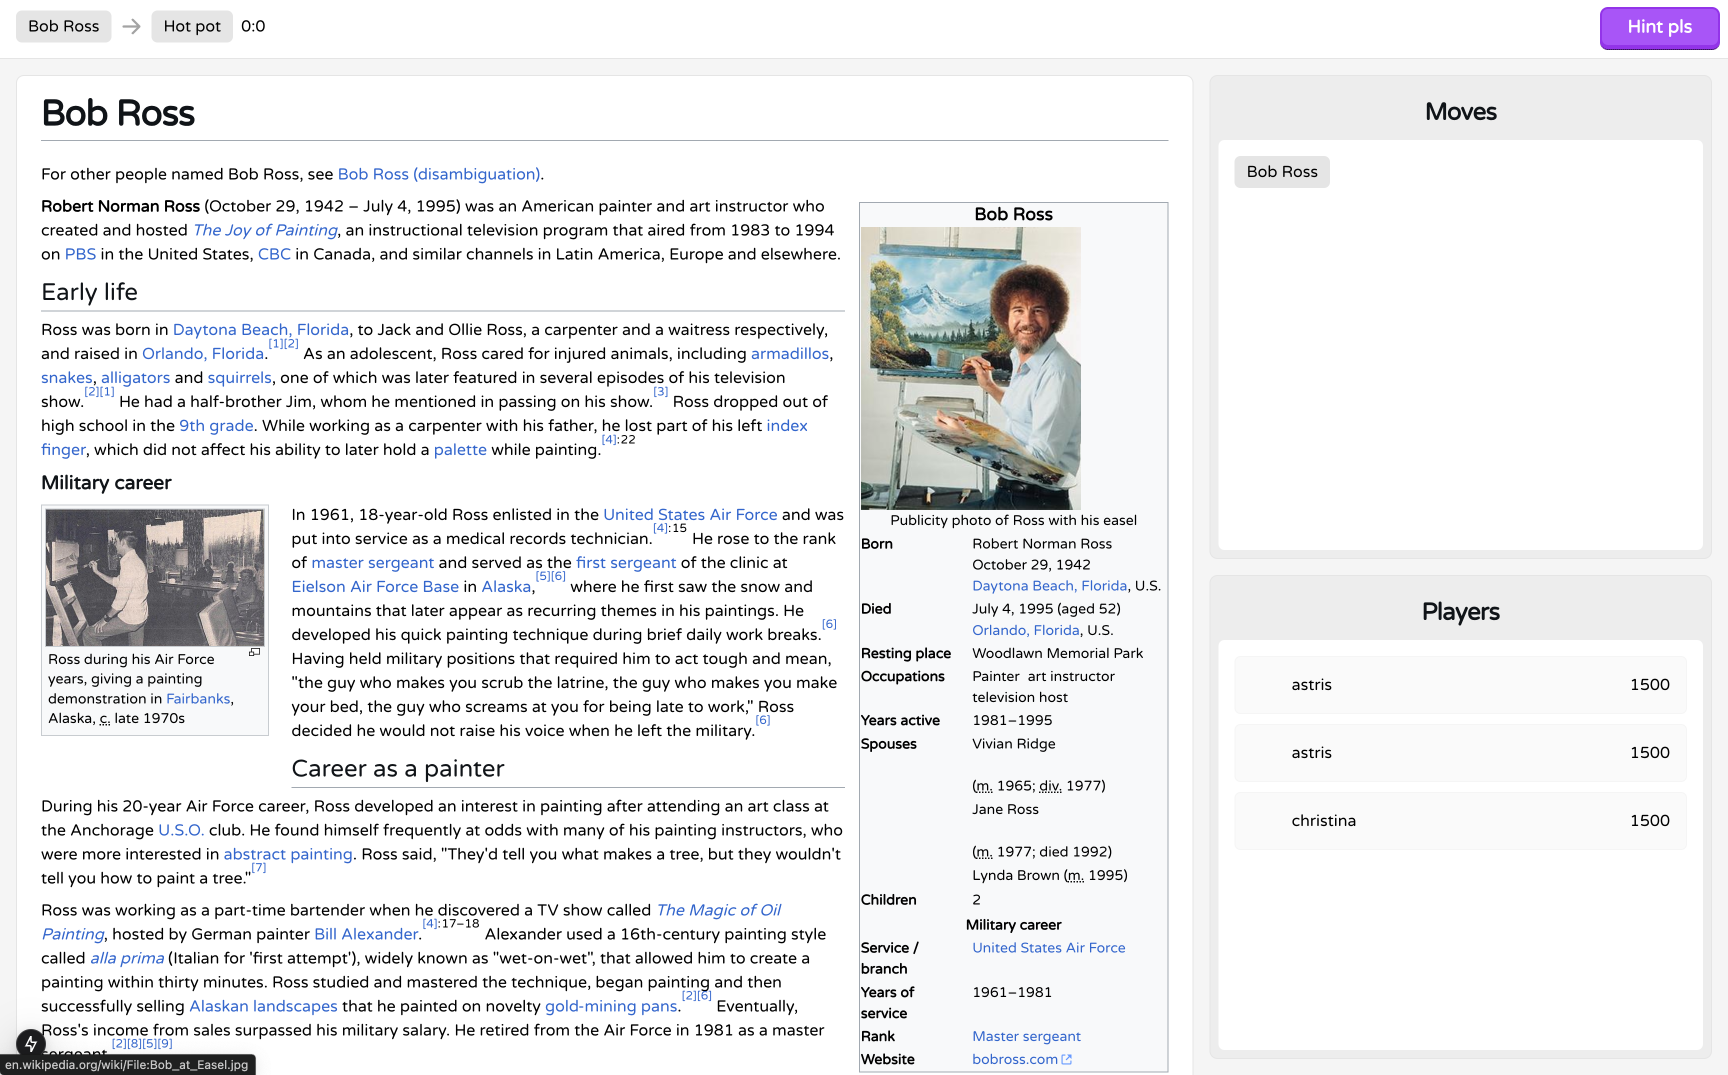Click the Bob Ross start page chip in the top bar

64,26
